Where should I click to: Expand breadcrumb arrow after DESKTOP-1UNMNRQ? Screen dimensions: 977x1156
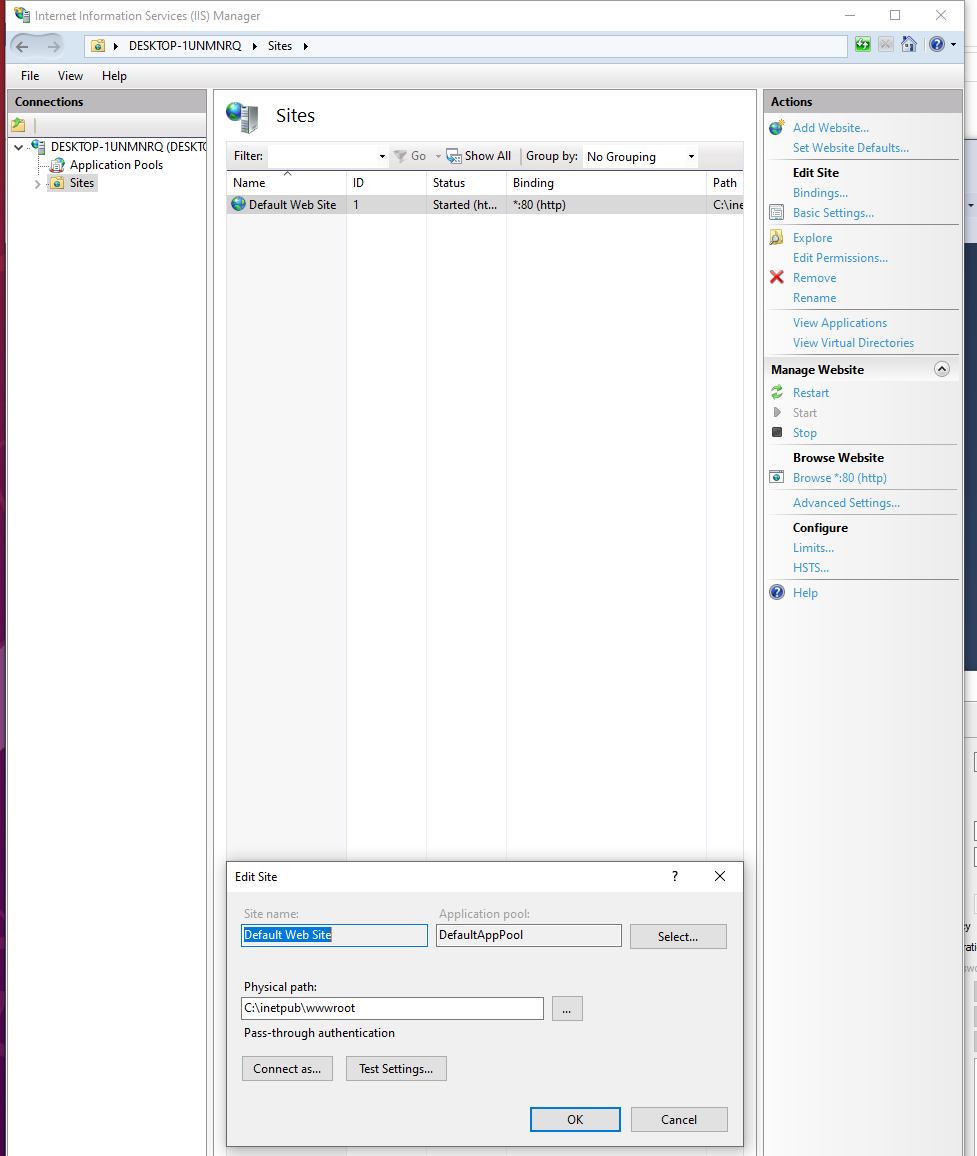click(254, 46)
